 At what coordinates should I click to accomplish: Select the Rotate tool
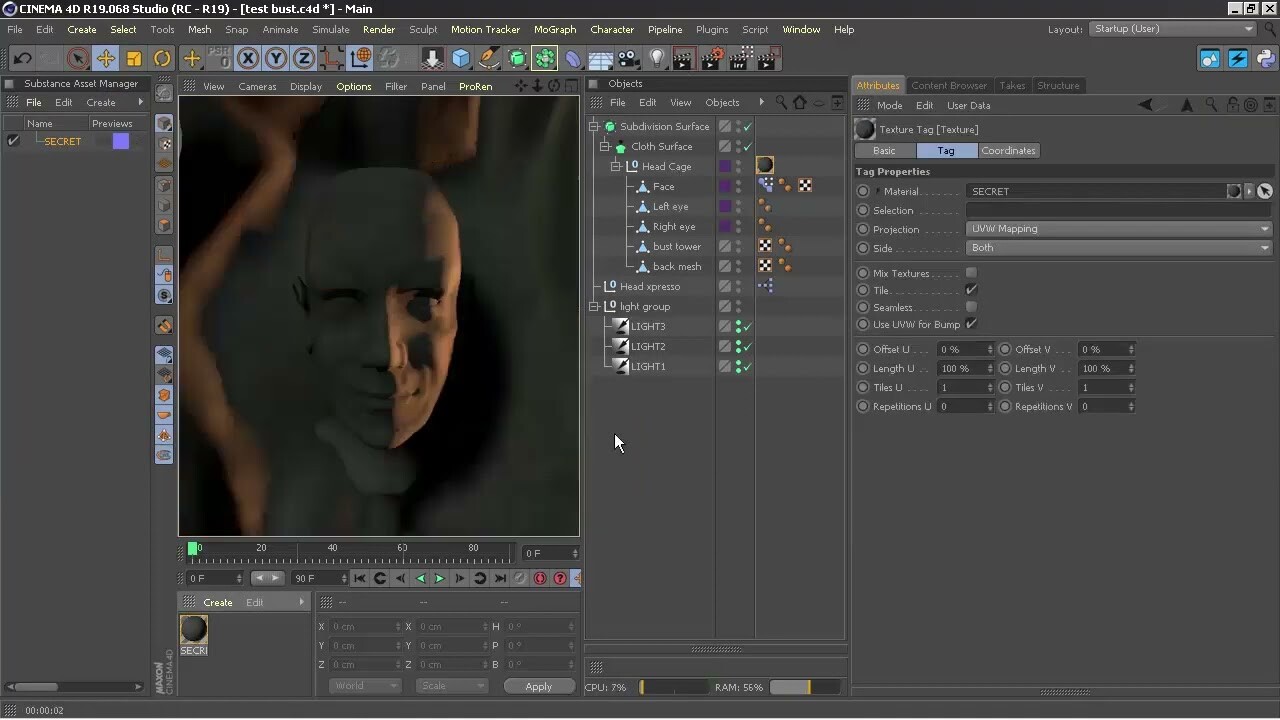coord(161,59)
